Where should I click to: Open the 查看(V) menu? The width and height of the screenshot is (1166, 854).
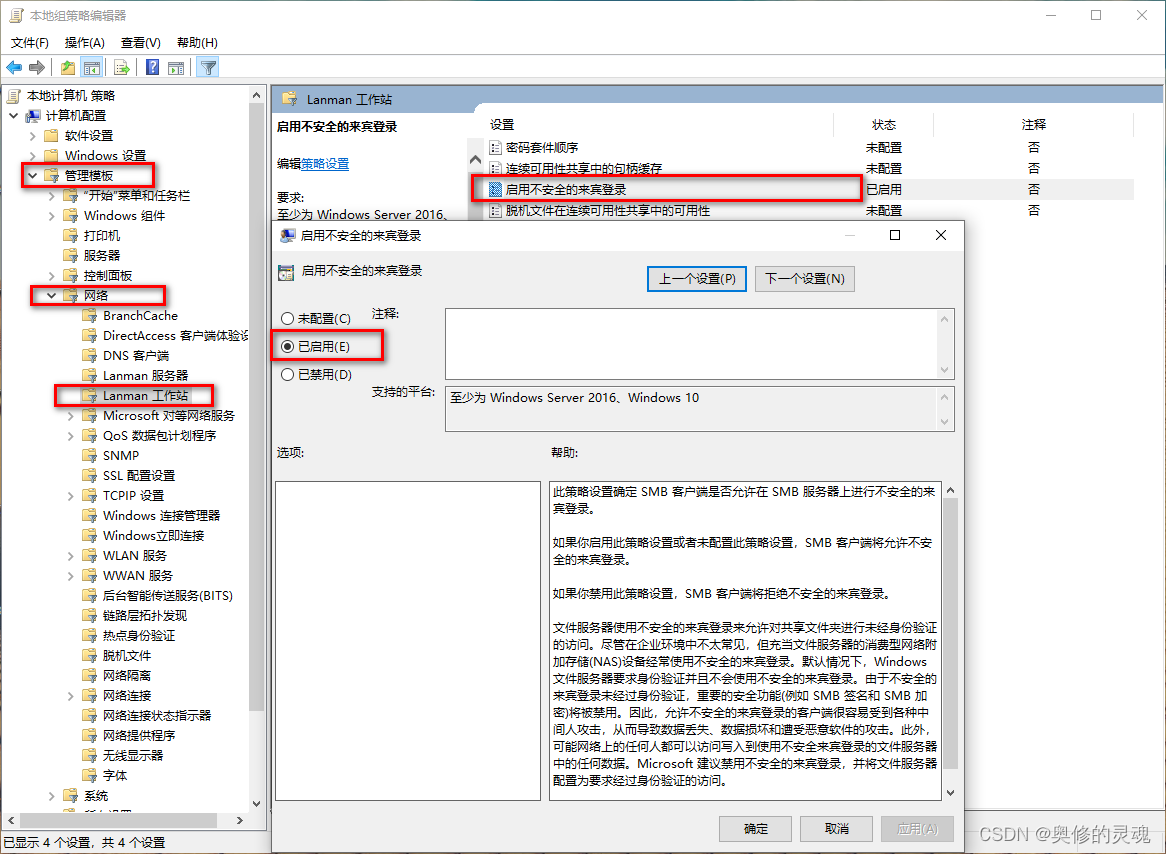pyautogui.click(x=141, y=42)
